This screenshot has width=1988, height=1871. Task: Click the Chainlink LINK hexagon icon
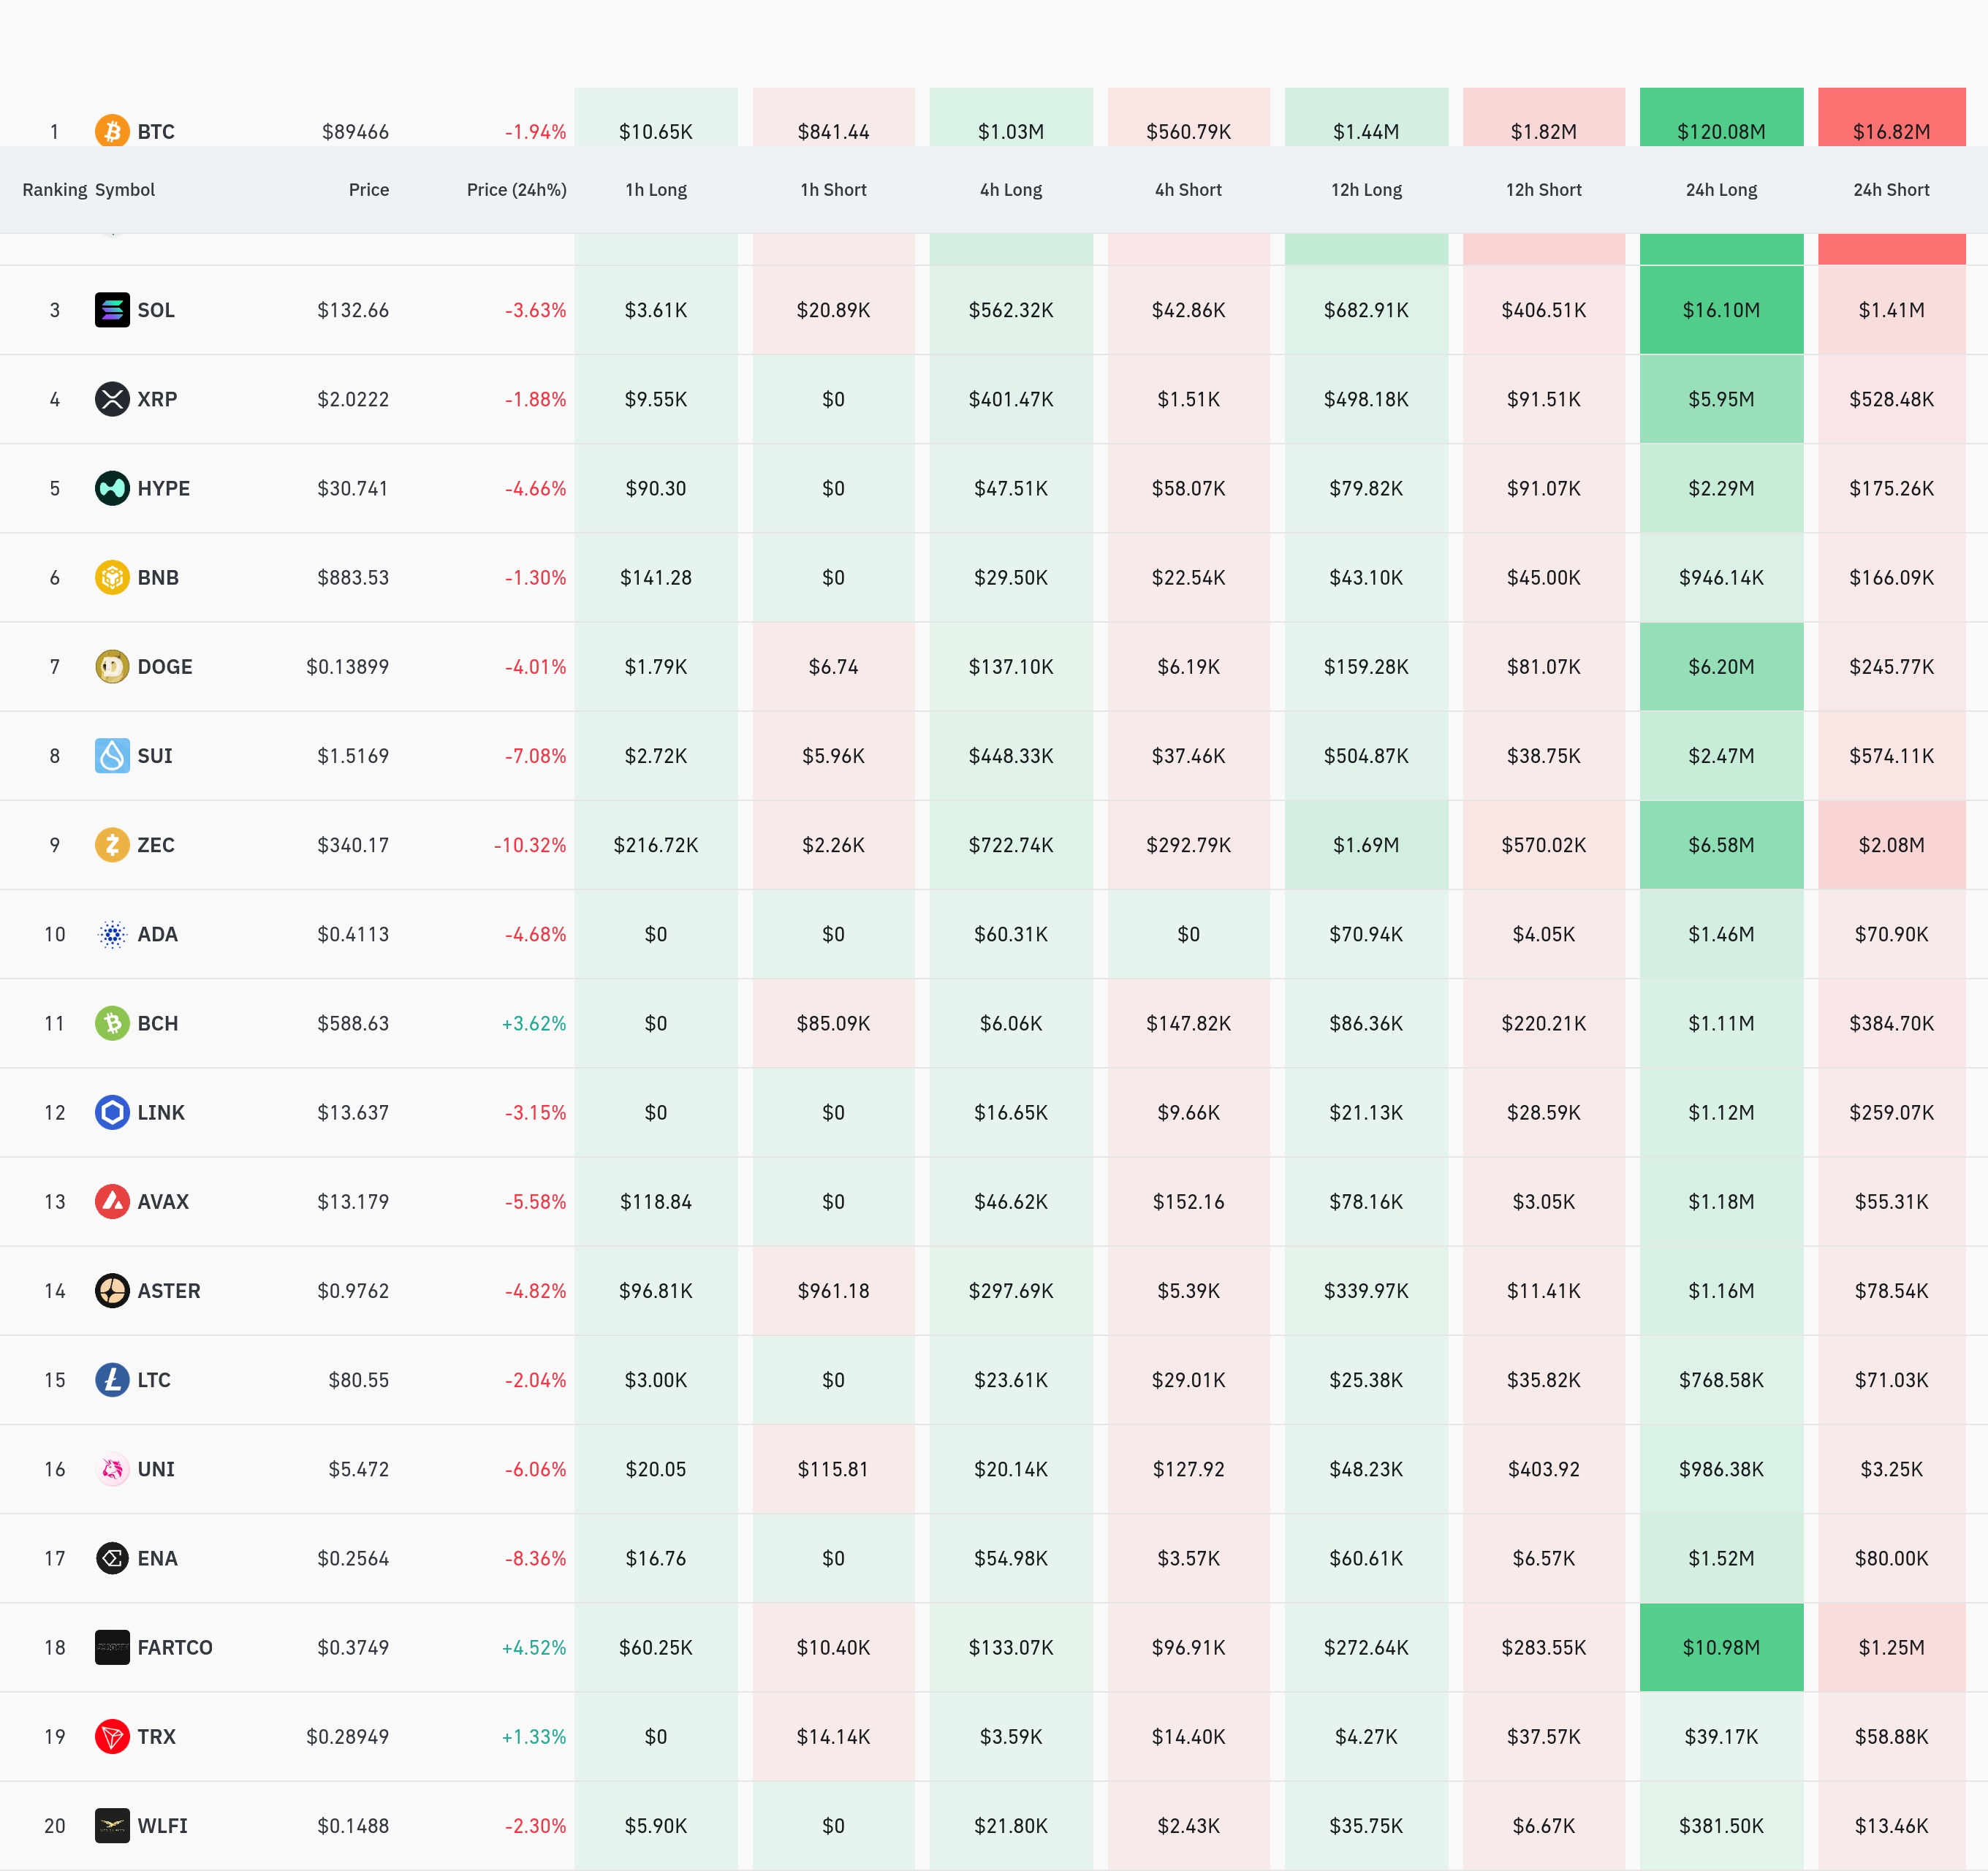112,1112
